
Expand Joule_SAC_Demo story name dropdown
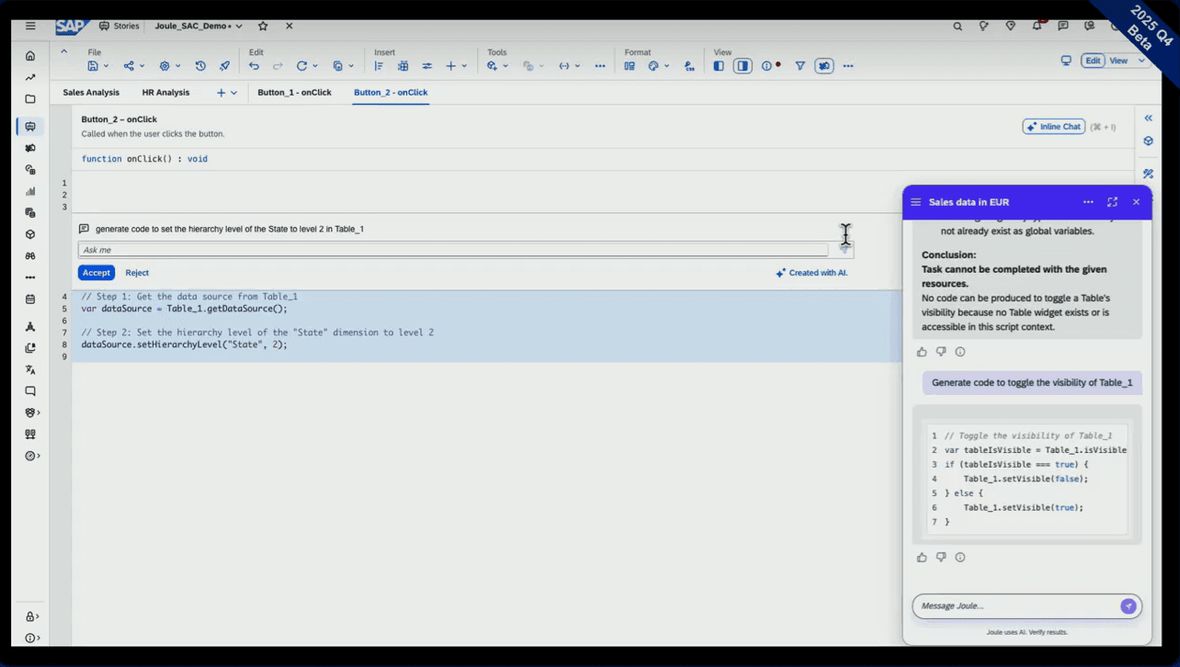coord(239,26)
